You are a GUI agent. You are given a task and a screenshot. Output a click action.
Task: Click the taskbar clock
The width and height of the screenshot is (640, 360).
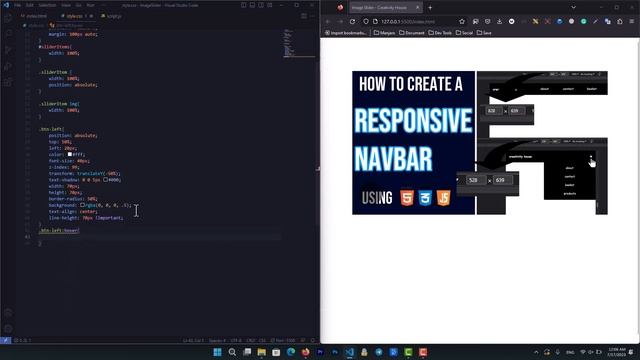616,352
